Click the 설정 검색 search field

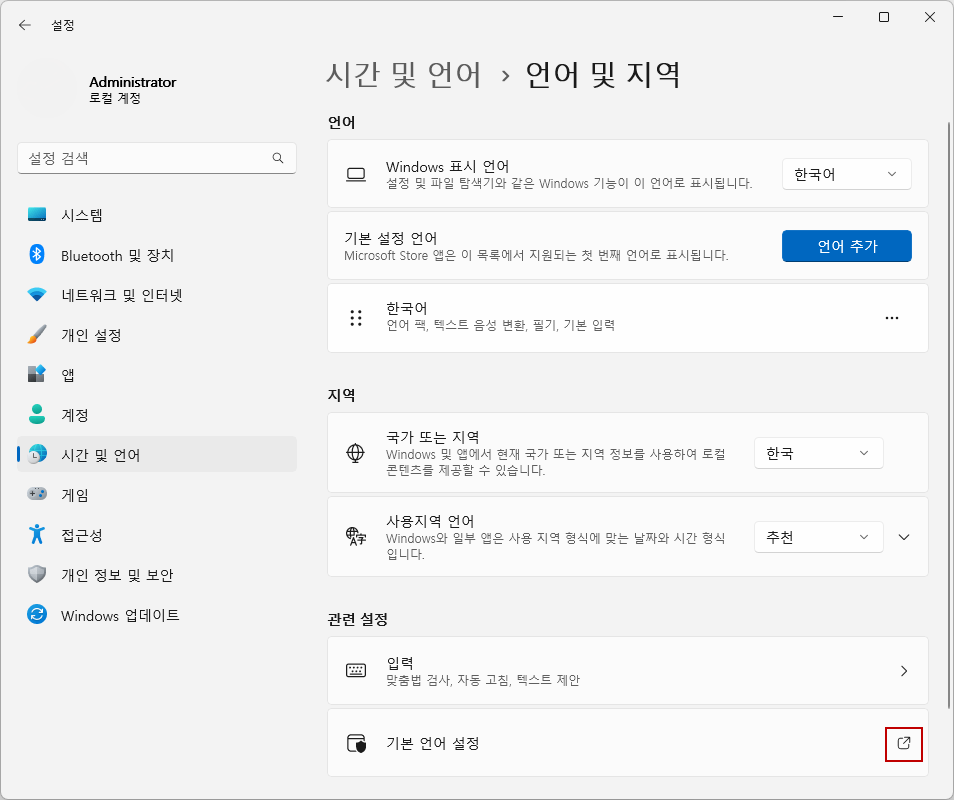click(x=157, y=158)
